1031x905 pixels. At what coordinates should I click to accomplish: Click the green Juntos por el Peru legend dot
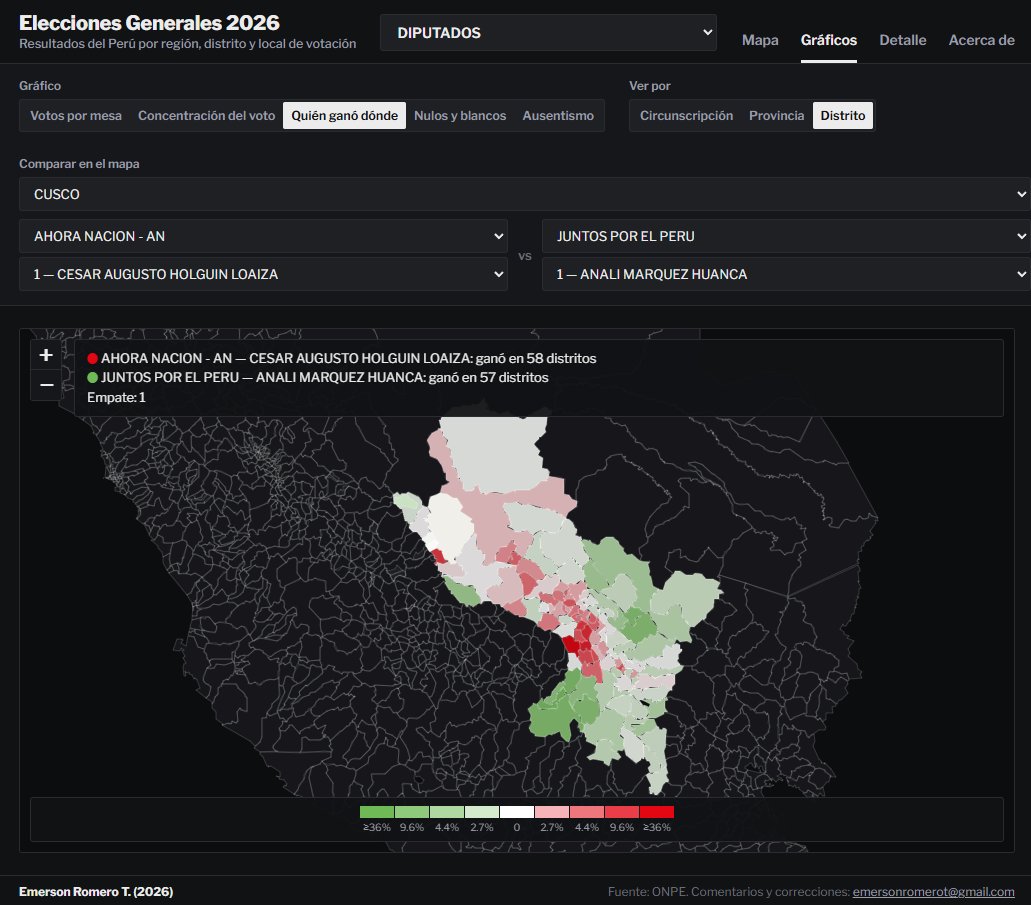(93, 378)
